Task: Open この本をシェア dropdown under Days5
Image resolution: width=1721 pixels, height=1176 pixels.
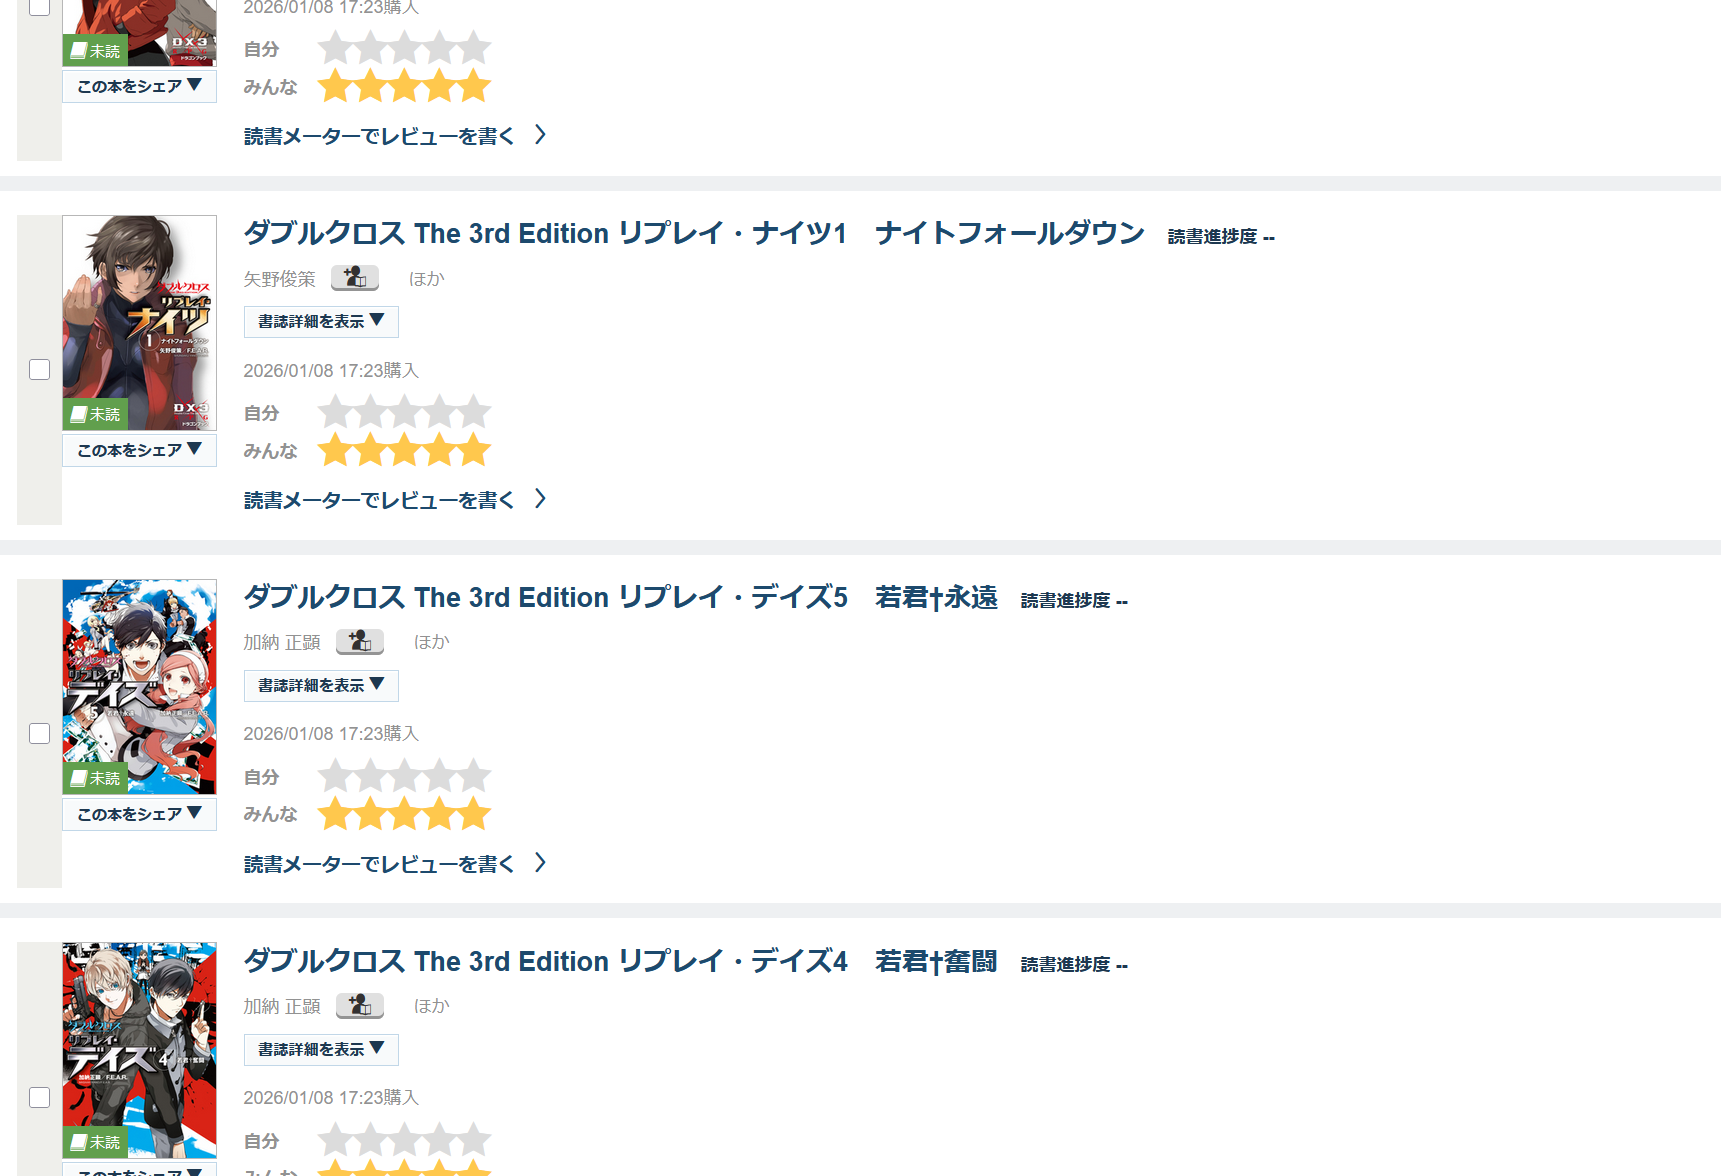Action: tap(139, 814)
